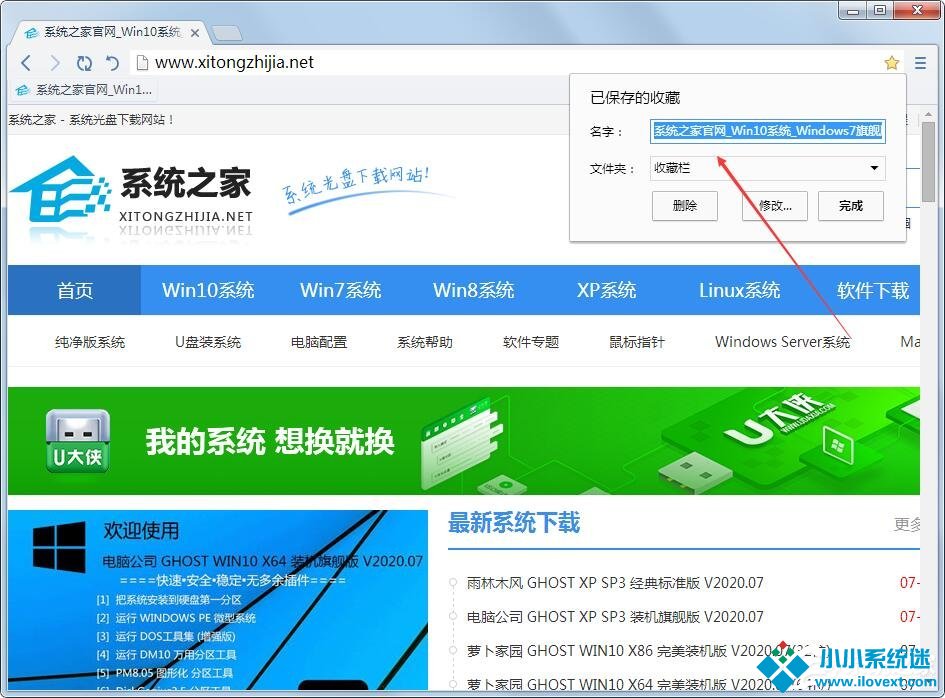The image size is (945, 698).
Task: Open 雨林木风 GHOST XP SP3 经典标准版 link
Action: [x=615, y=583]
